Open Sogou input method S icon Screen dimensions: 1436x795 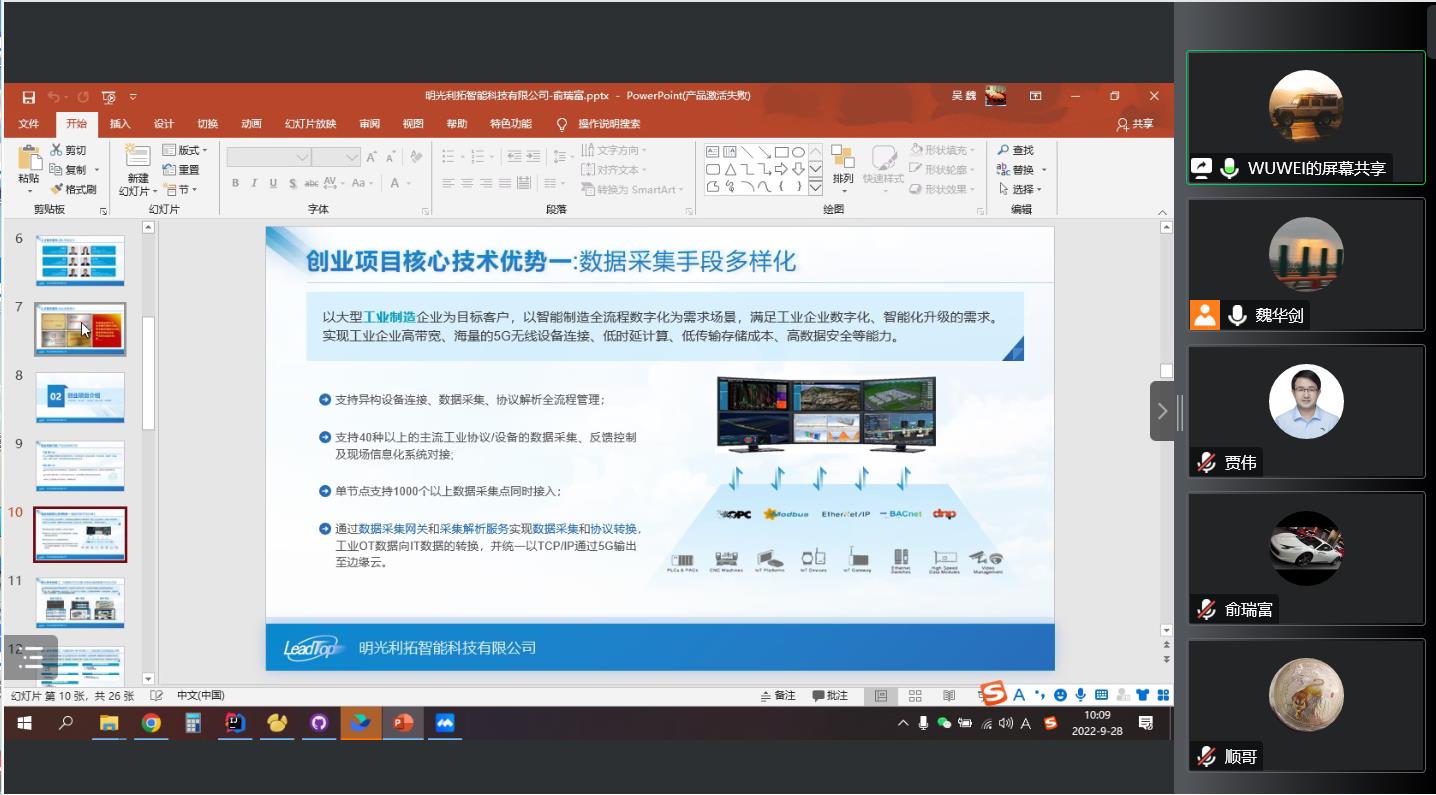[992, 693]
